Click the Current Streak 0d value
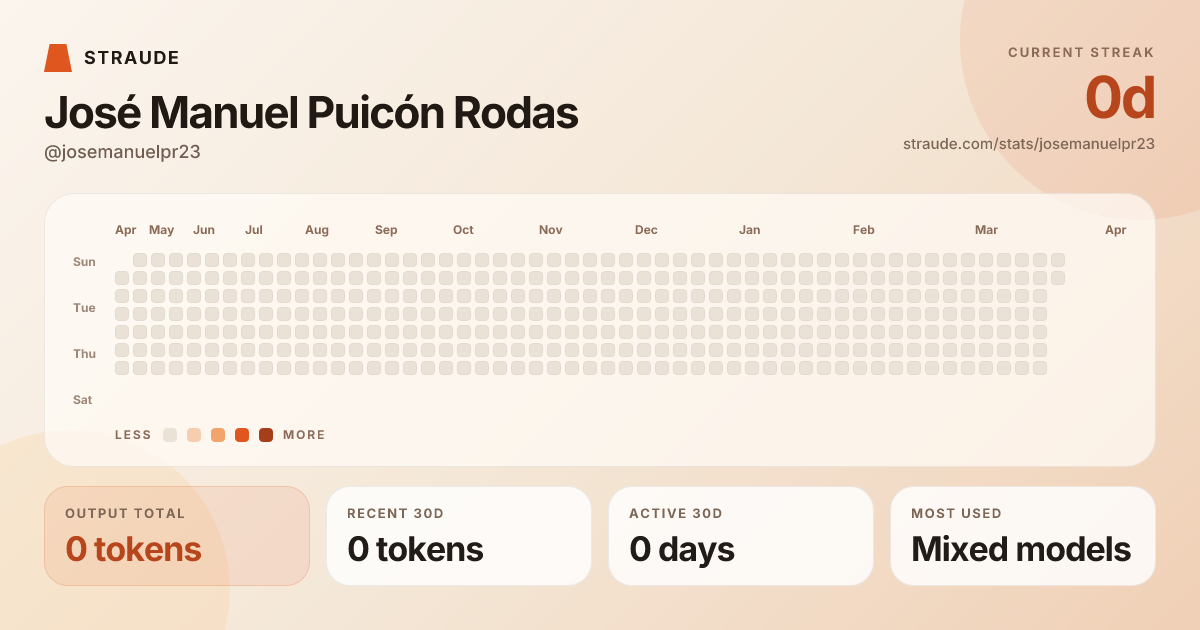The image size is (1200, 630). tap(1120, 98)
